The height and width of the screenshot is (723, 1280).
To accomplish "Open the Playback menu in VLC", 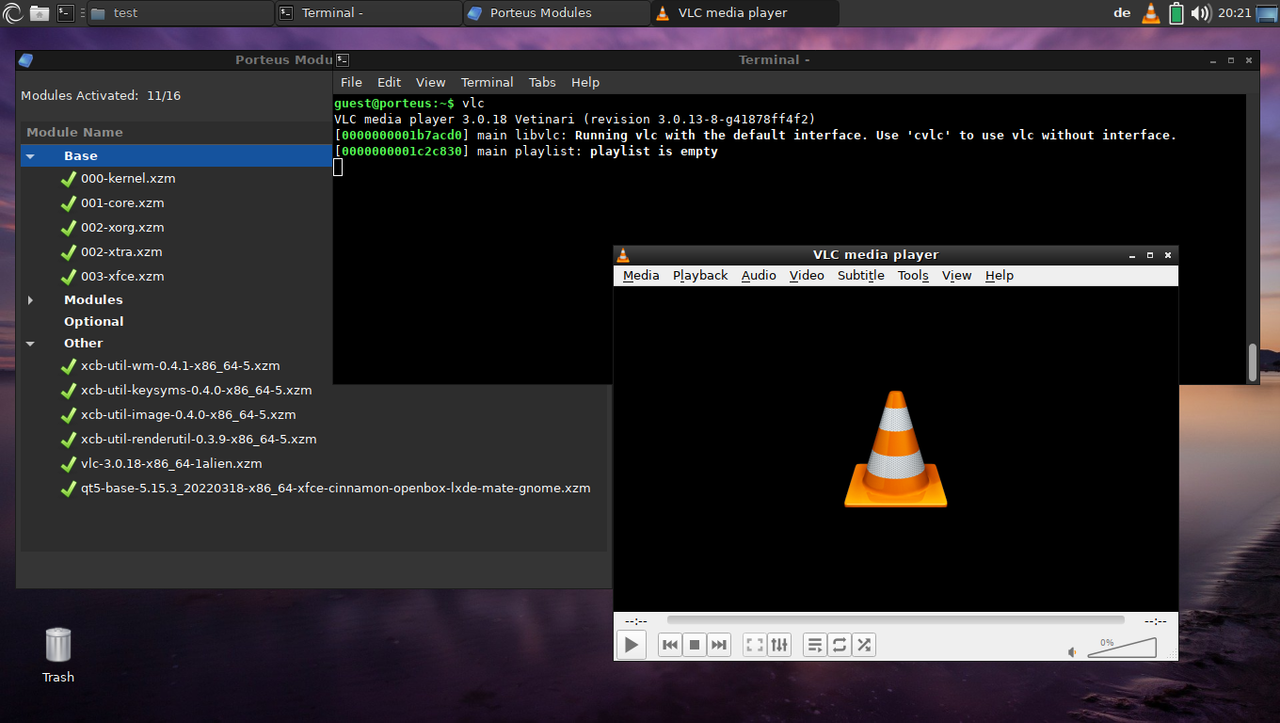I will (x=700, y=275).
